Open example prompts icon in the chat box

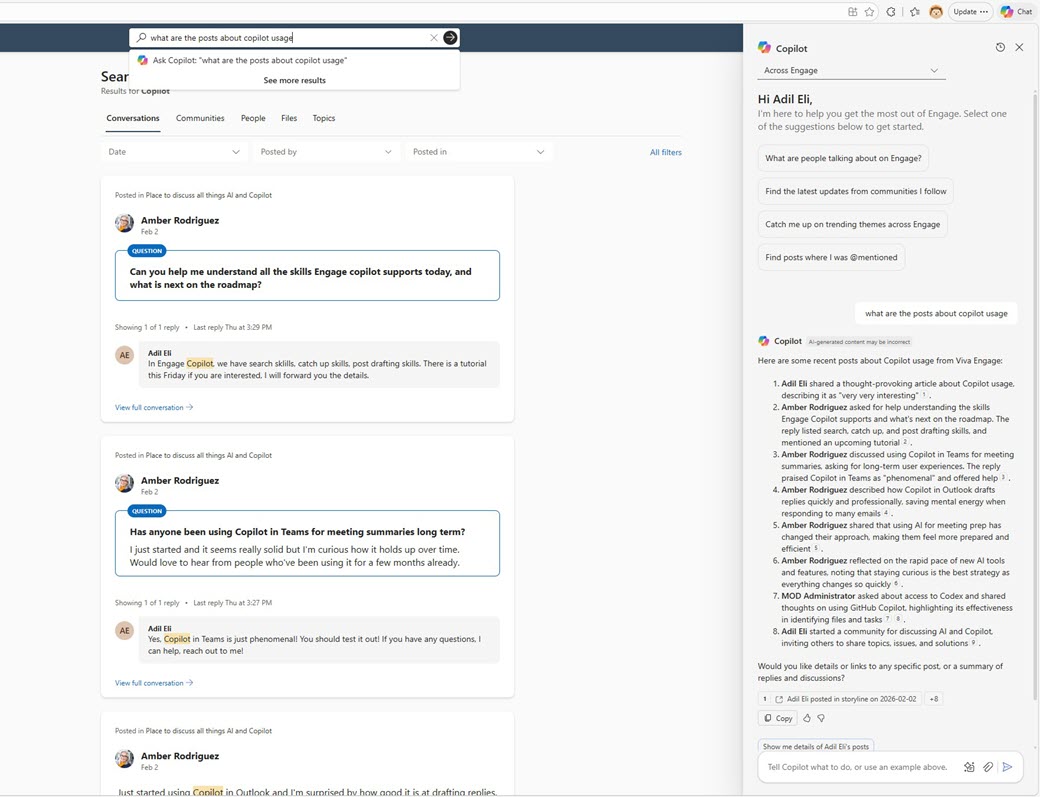[x=968, y=766]
